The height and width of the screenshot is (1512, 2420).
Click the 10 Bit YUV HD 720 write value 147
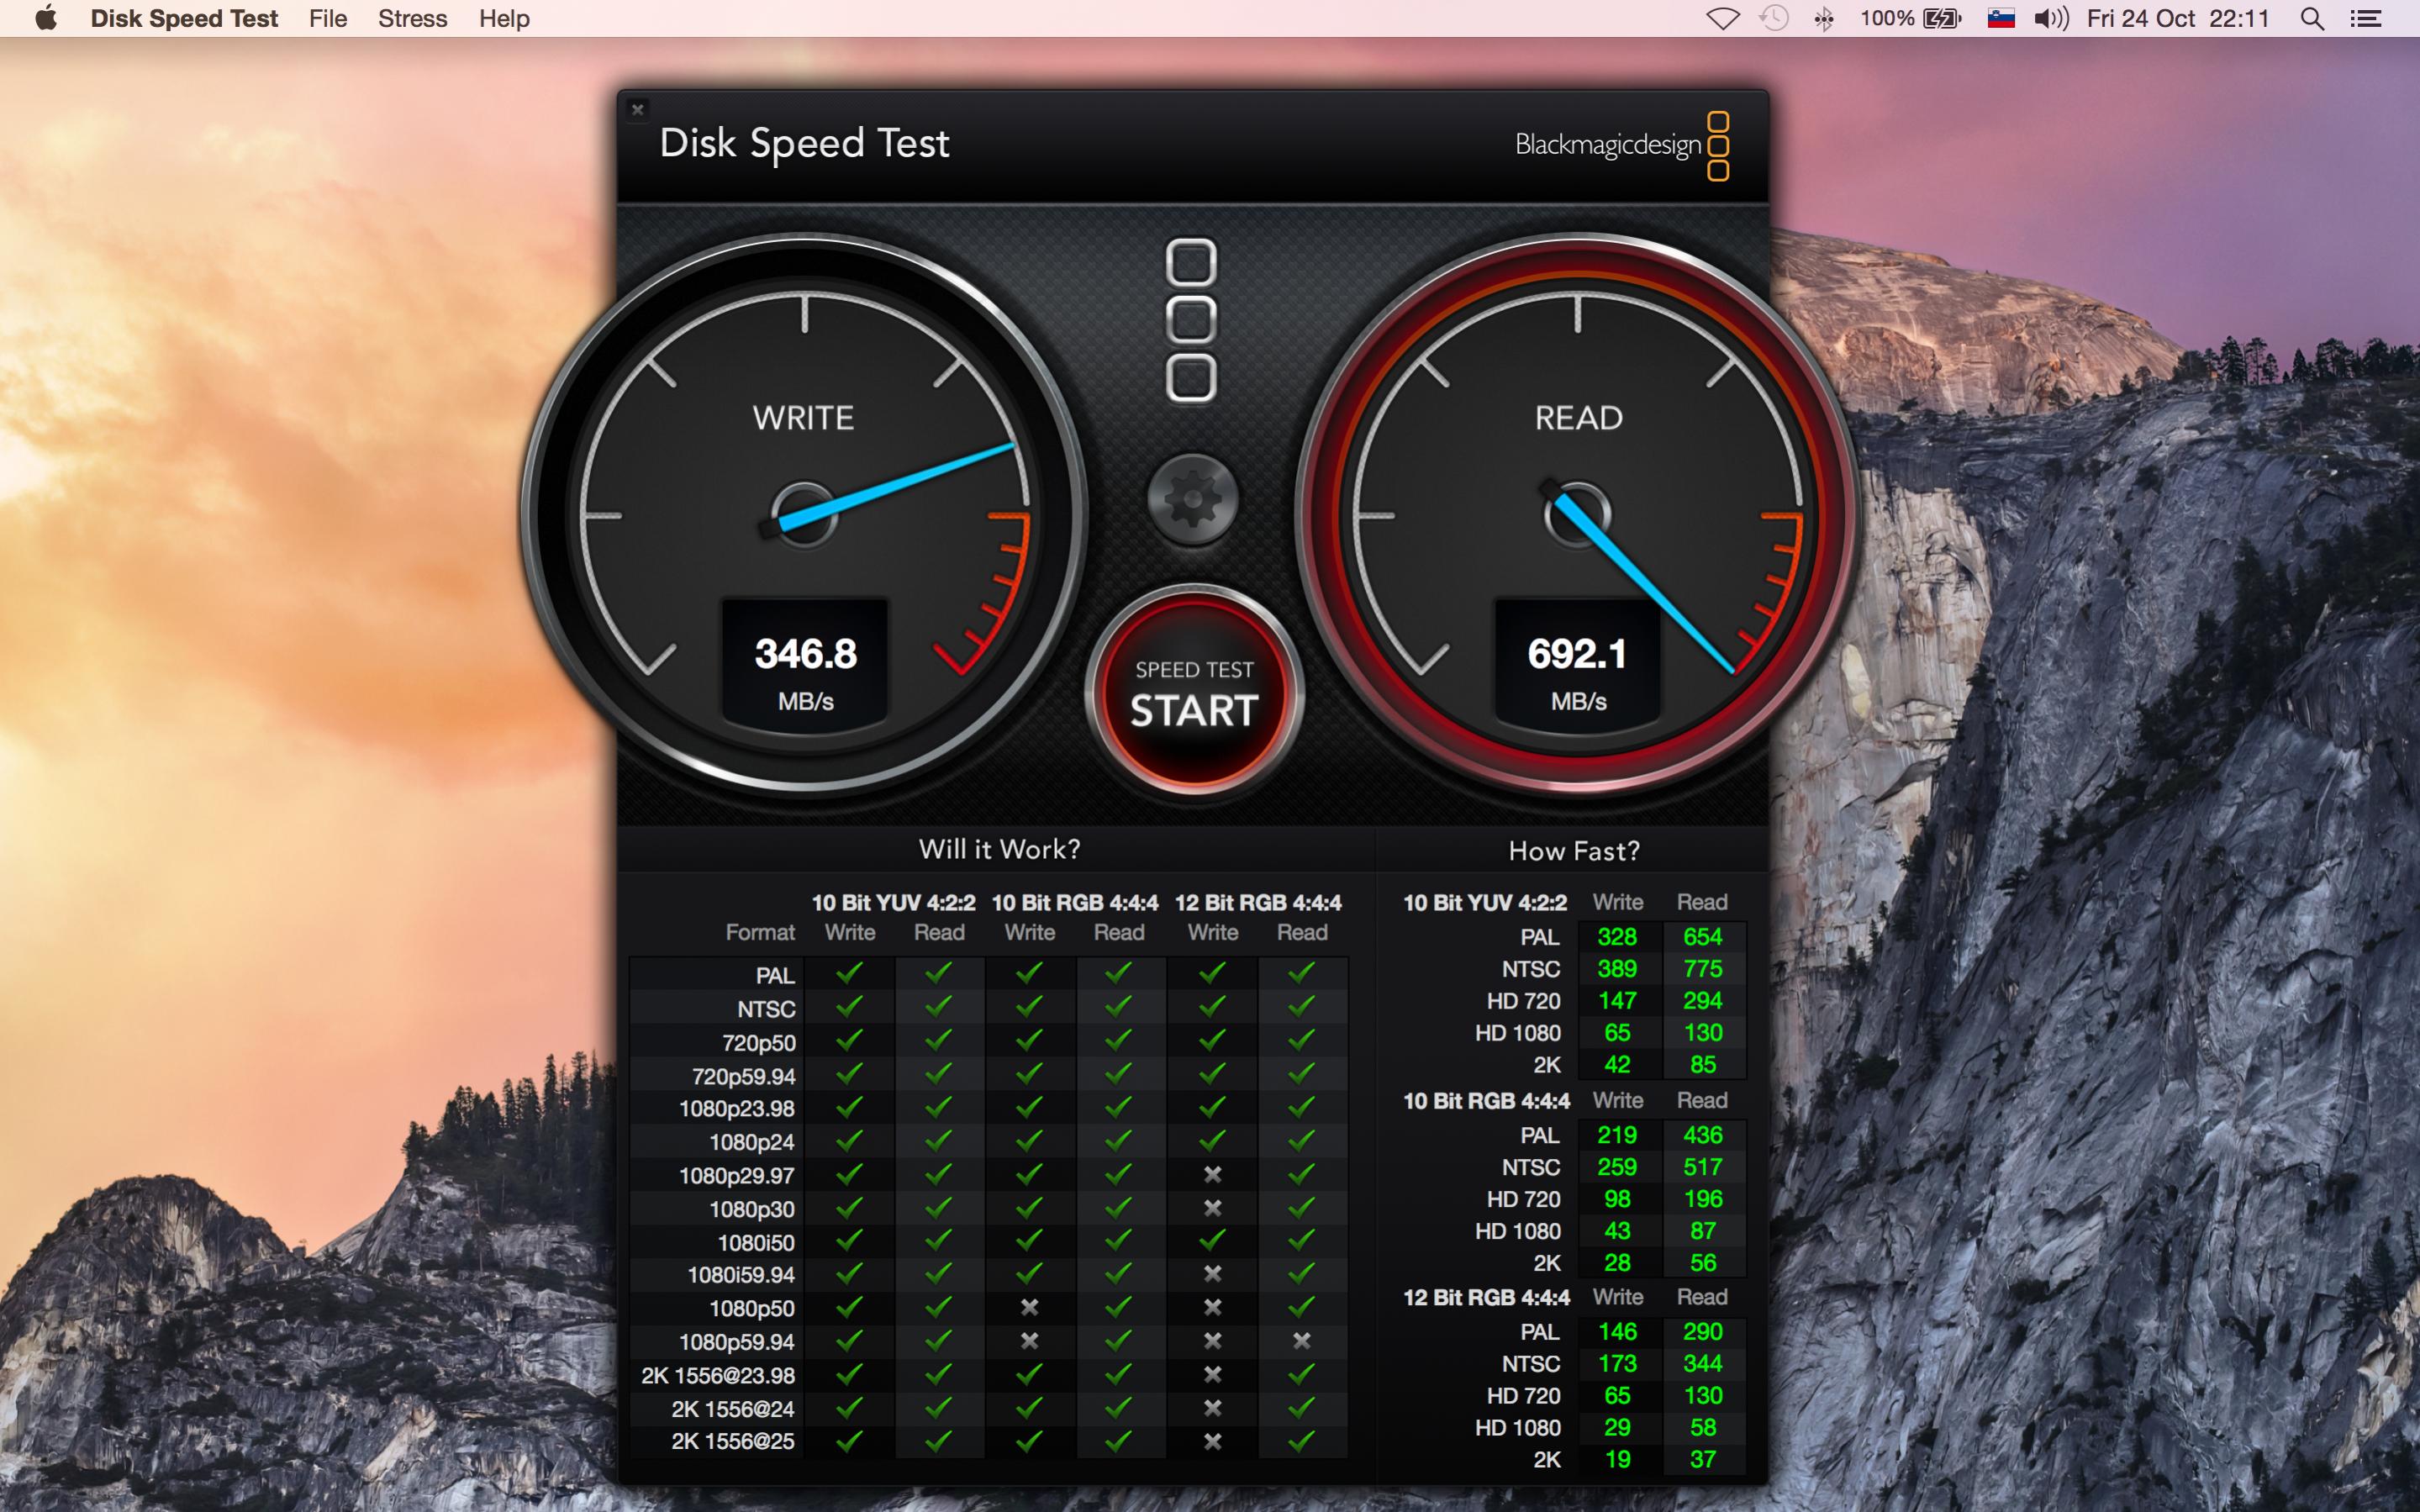(1617, 1001)
